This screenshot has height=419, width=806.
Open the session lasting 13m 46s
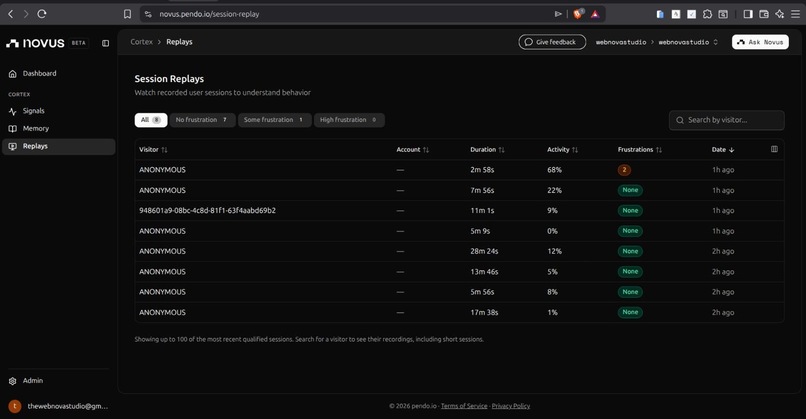459,271
